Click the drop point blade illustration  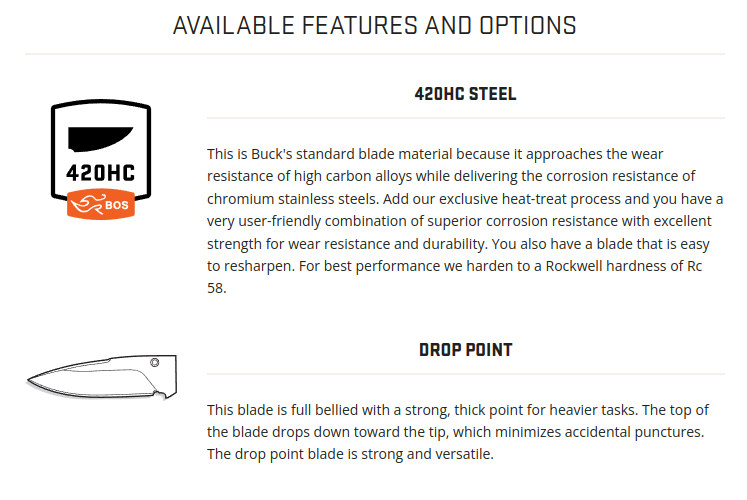[x=101, y=377]
